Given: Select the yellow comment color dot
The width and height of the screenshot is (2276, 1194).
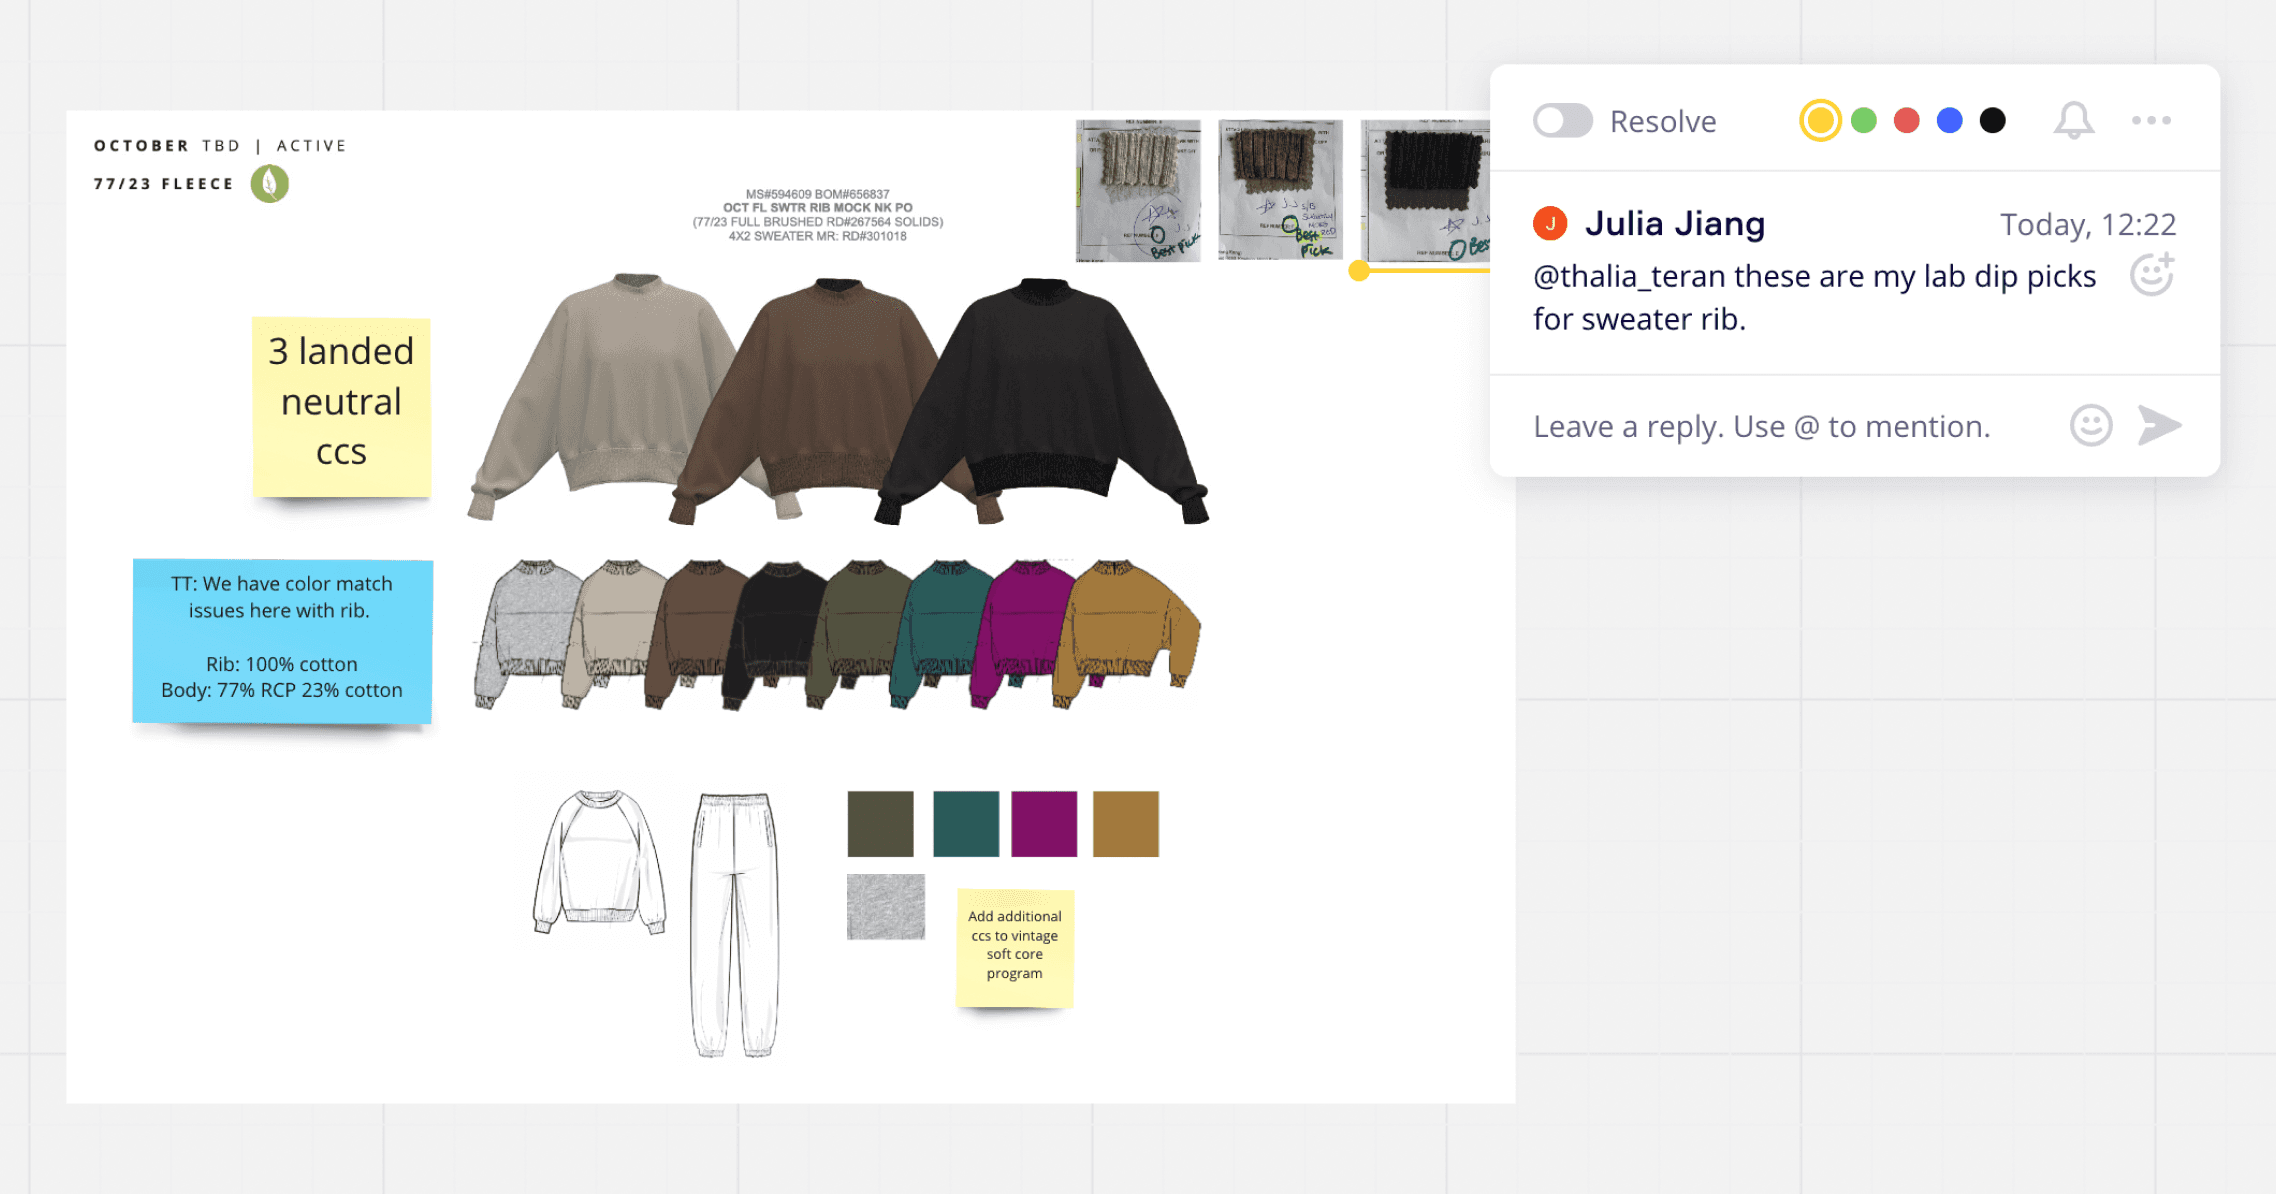Looking at the screenshot, I should tap(1820, 121).
